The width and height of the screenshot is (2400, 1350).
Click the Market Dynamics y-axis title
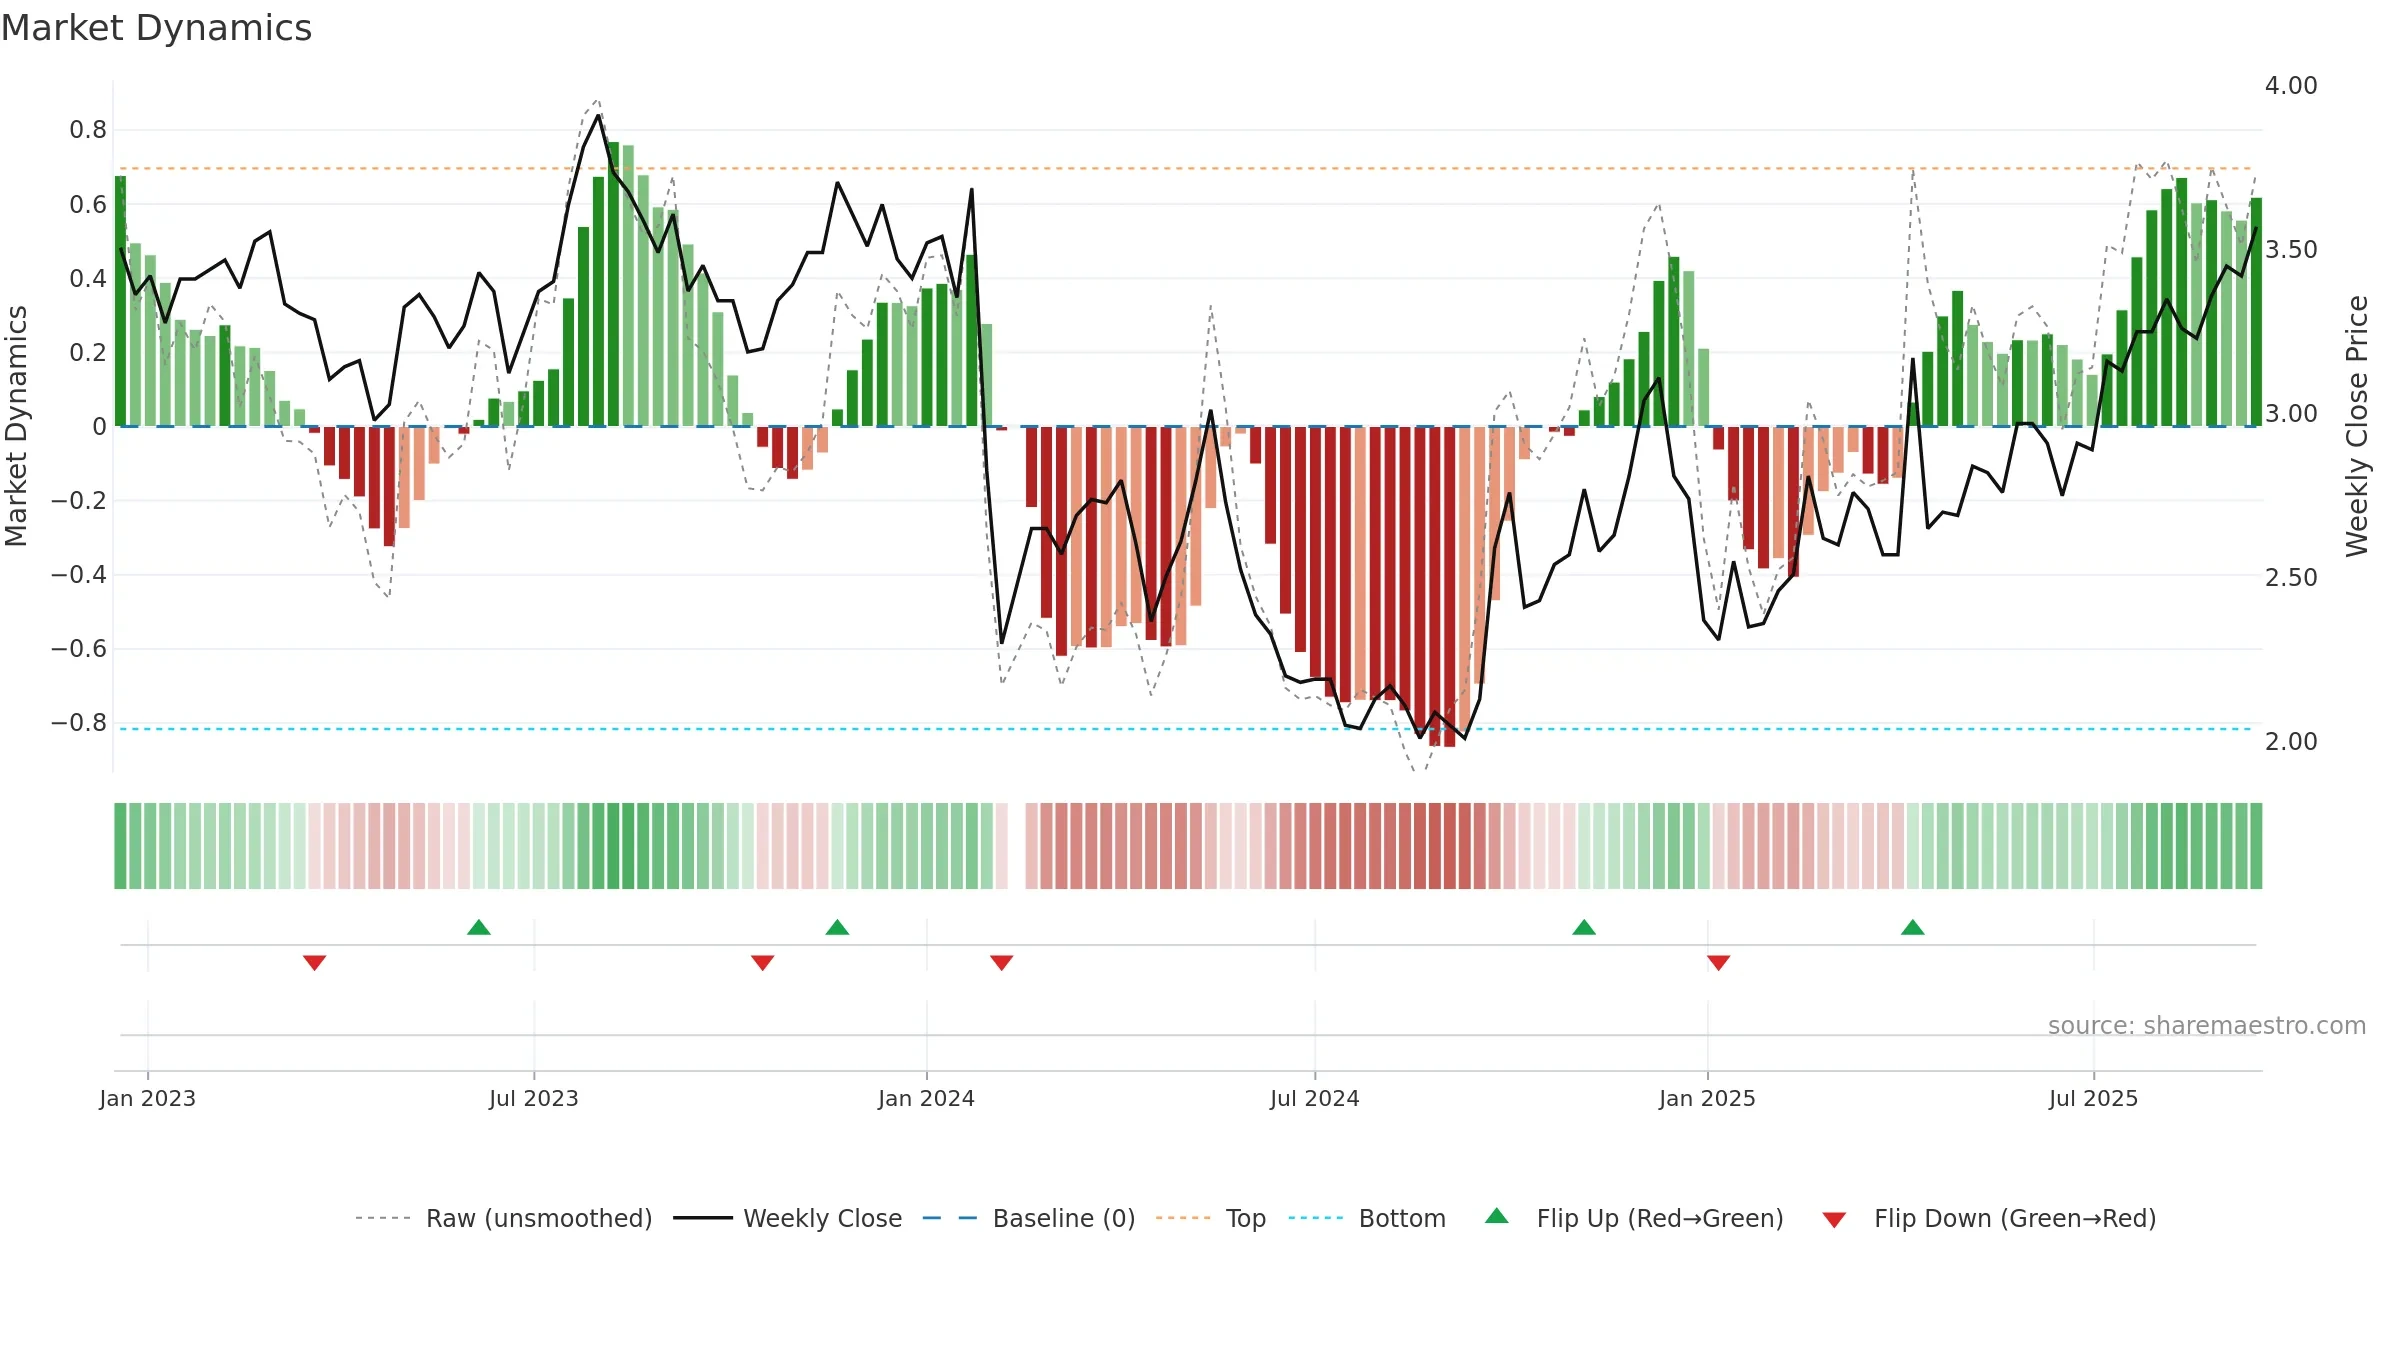(x=16, y=426)
